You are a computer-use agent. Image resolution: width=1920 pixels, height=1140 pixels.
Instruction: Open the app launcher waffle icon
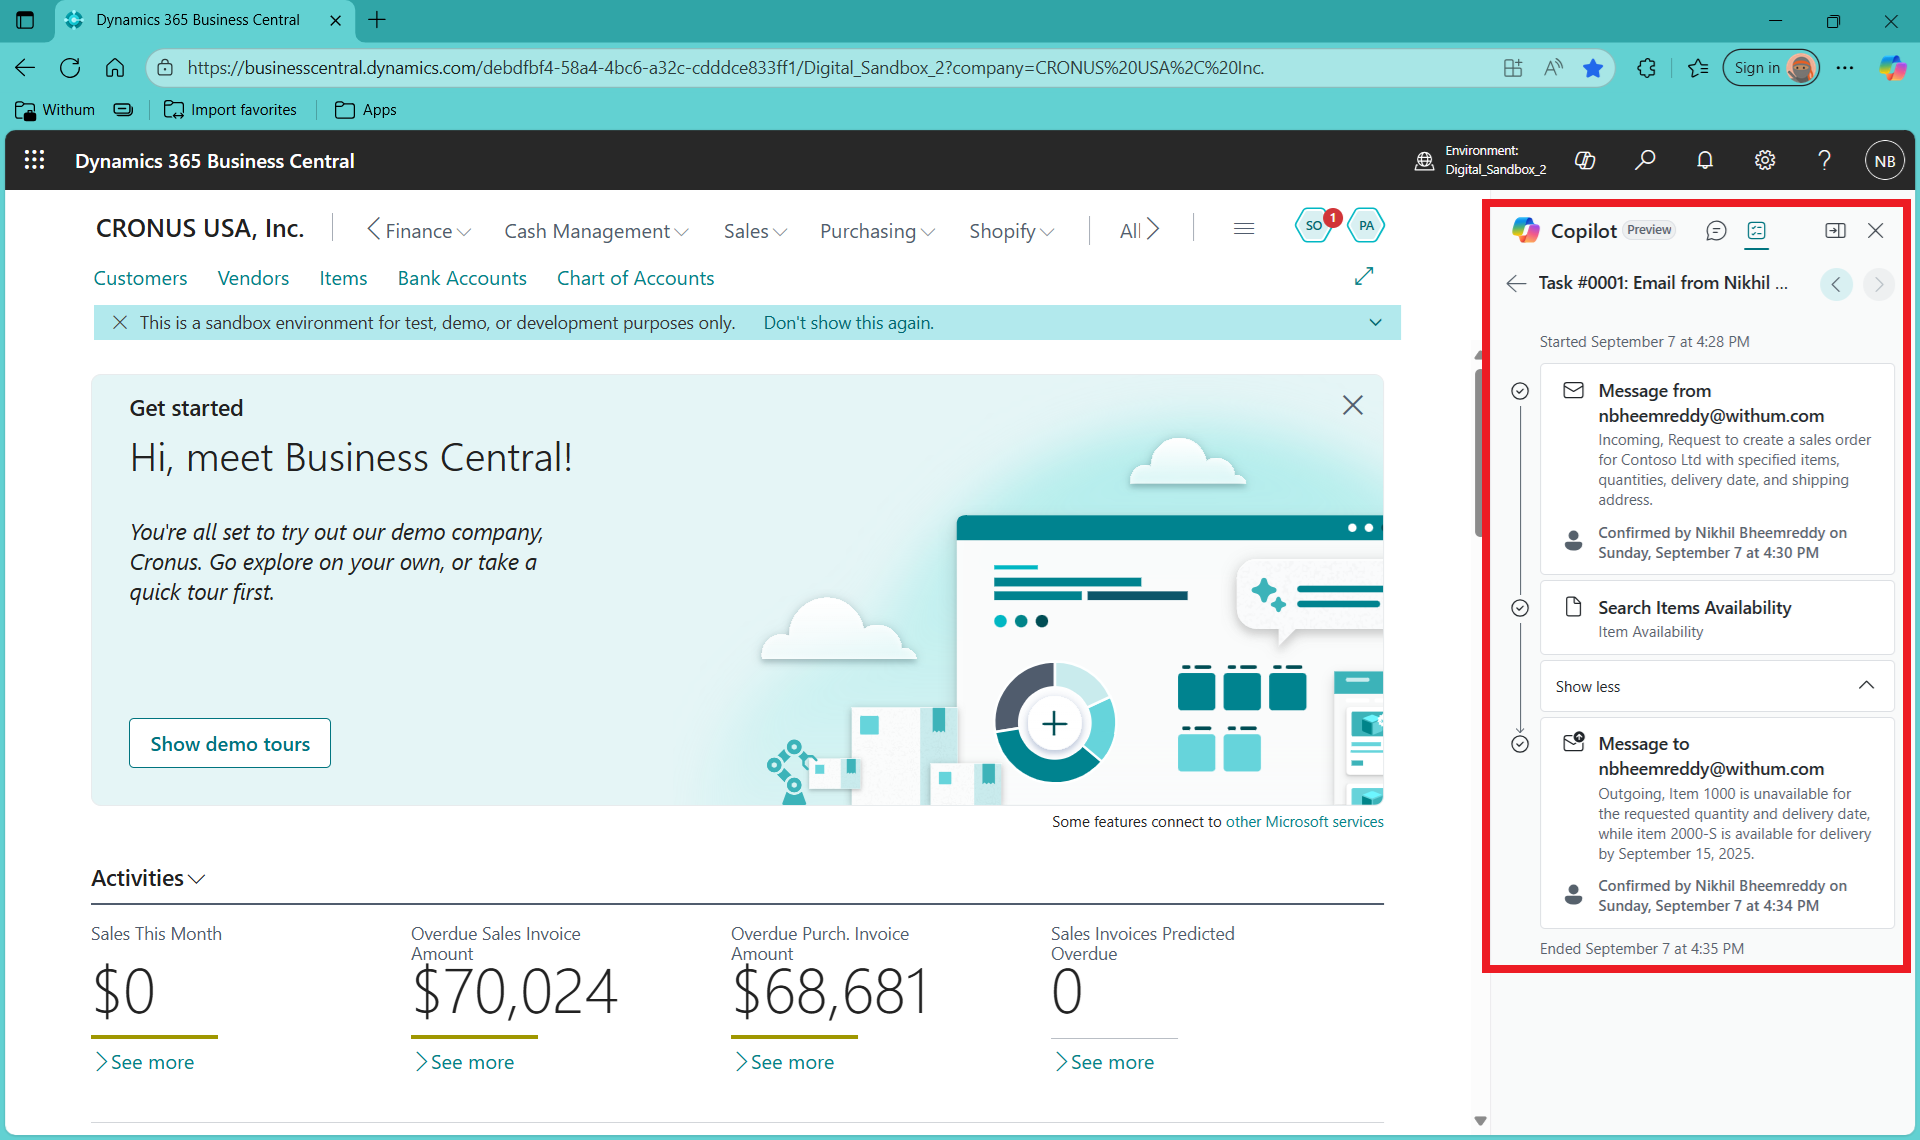pyautogui.click(x=33, y=160)
